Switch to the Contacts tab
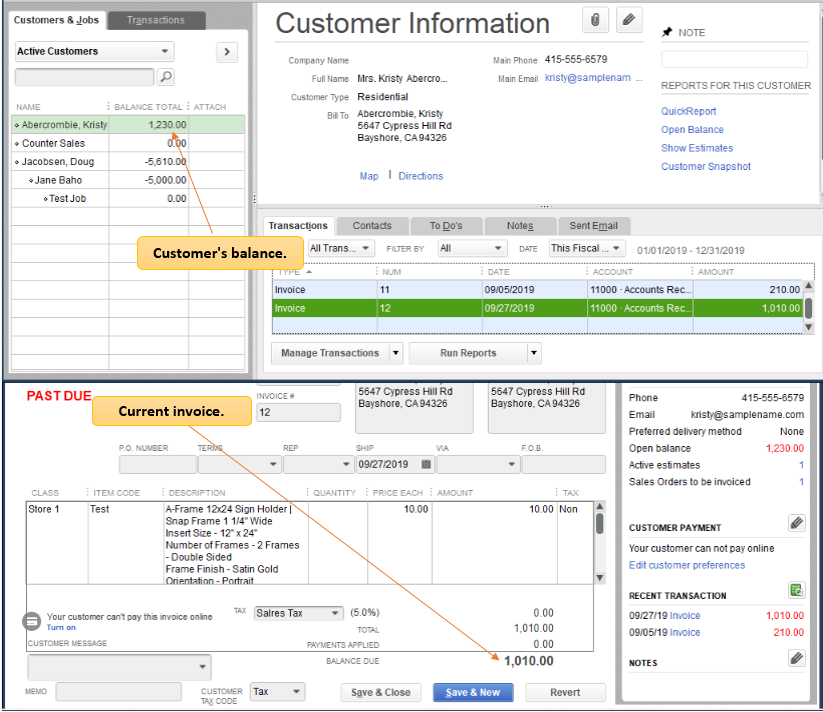Viewport: 823px width, 712px height. [x=372, y=226]
